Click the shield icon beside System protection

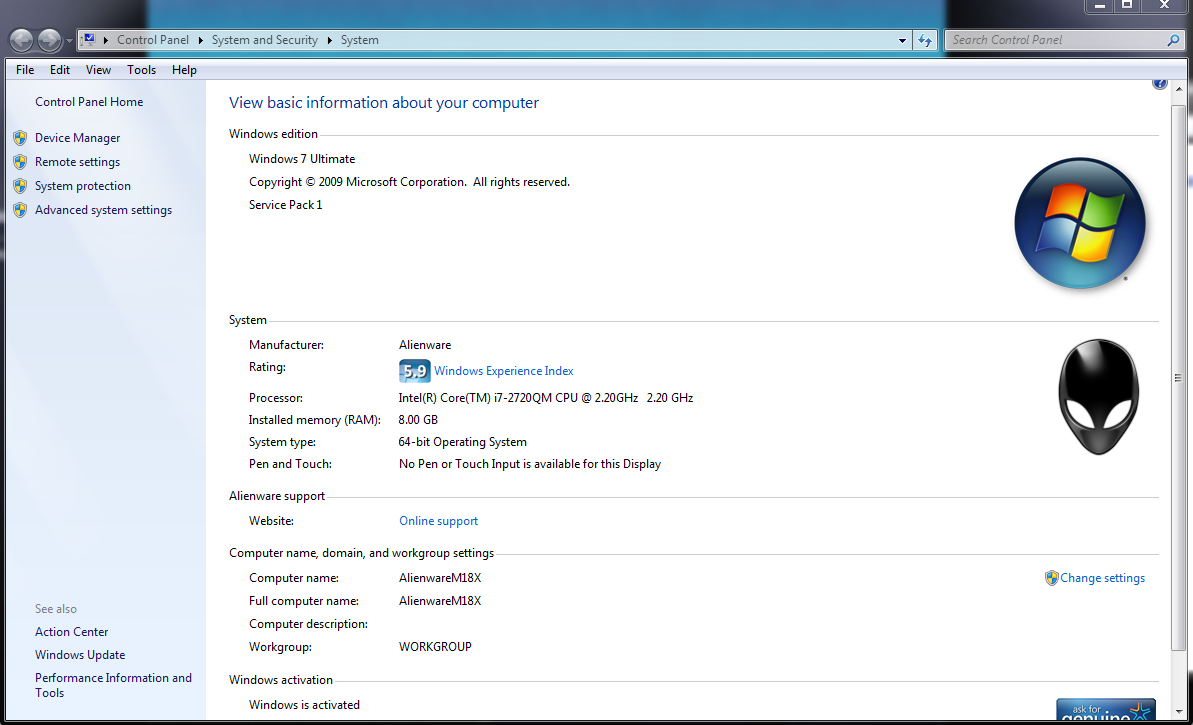[21, 186]
